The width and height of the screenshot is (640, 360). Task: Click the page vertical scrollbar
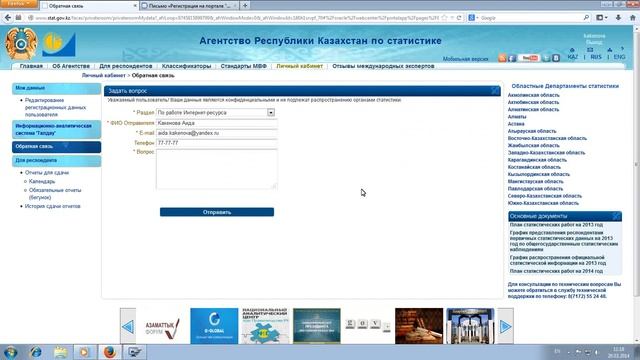pos(636,163)
